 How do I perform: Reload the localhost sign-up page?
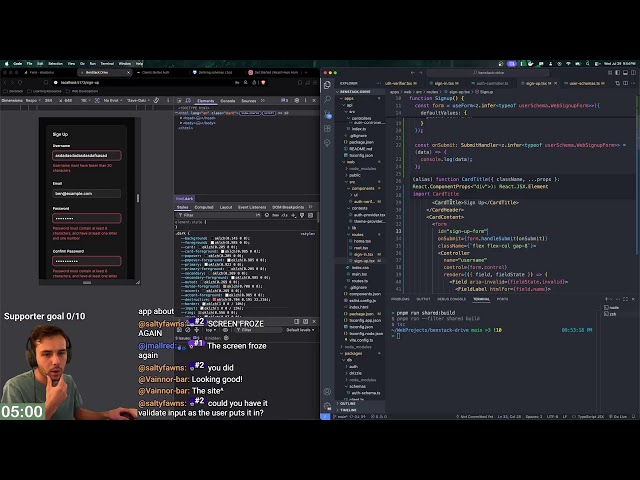20,82
